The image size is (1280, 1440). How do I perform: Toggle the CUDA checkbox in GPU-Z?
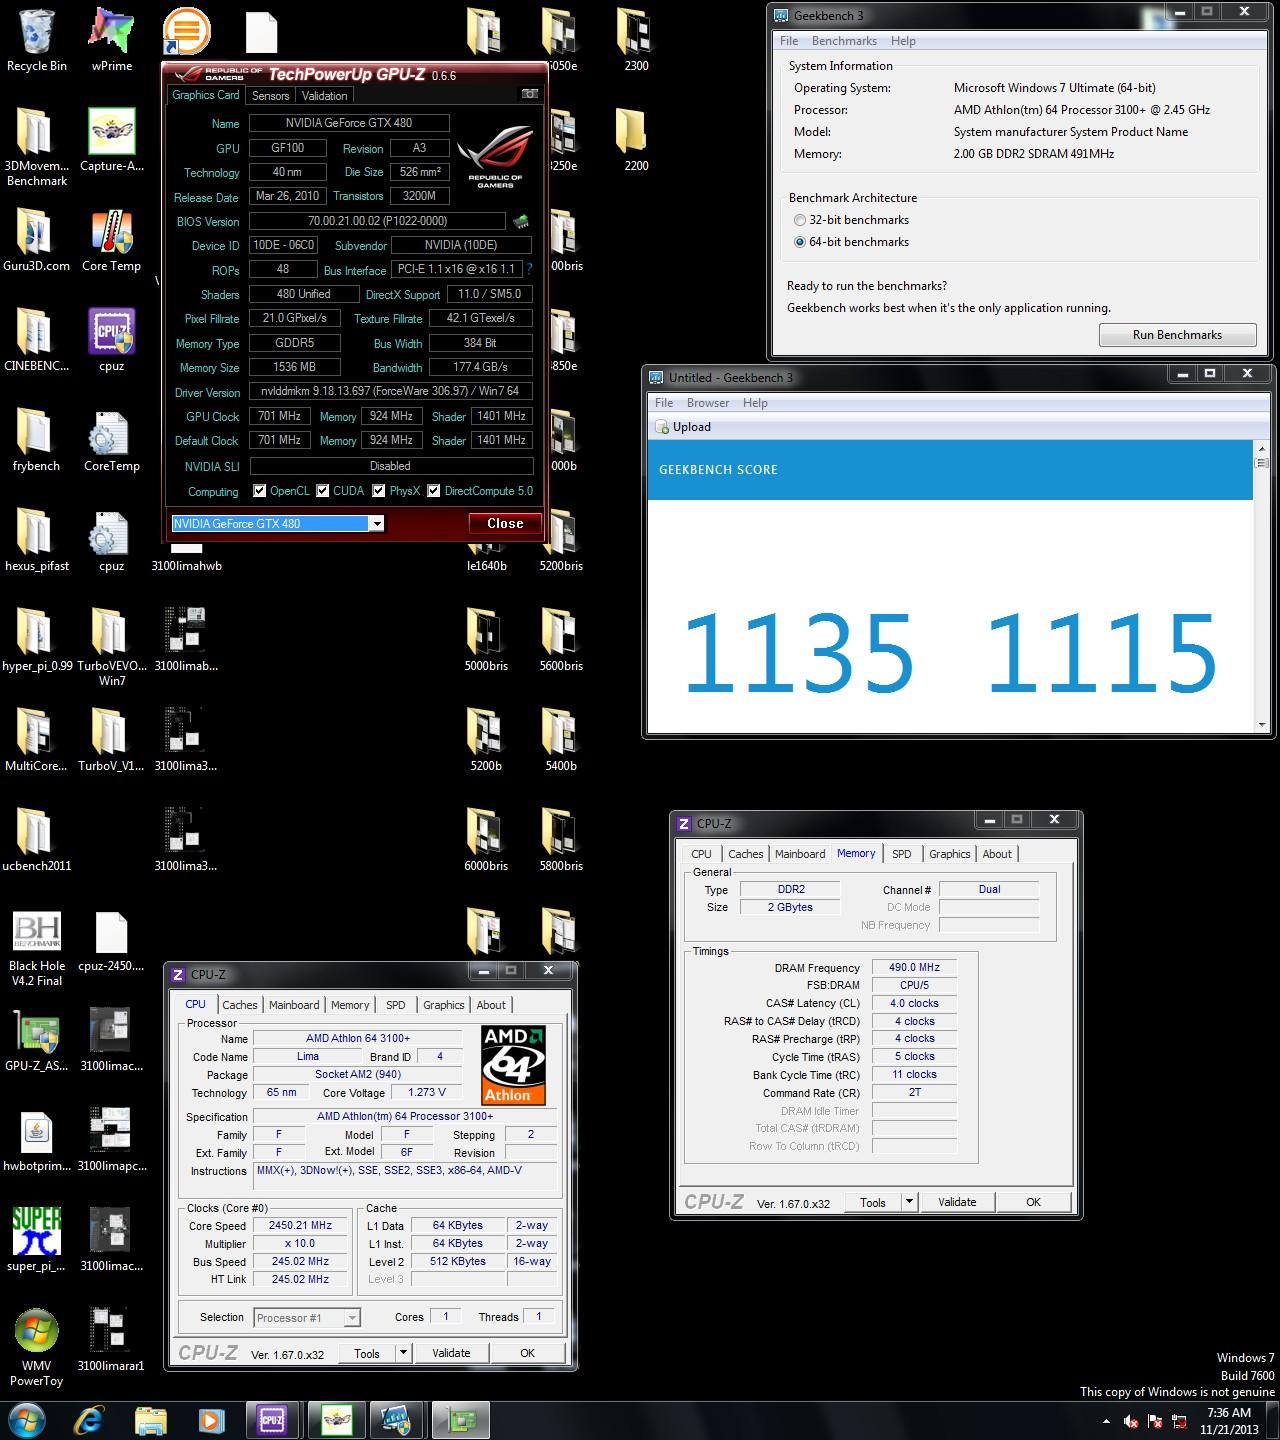(323, 491)
